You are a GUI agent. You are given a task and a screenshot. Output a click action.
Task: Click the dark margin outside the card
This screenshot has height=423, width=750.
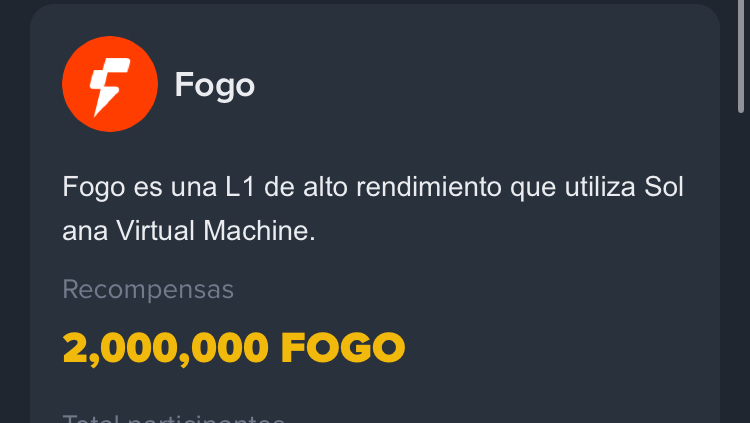pos(14,215)
